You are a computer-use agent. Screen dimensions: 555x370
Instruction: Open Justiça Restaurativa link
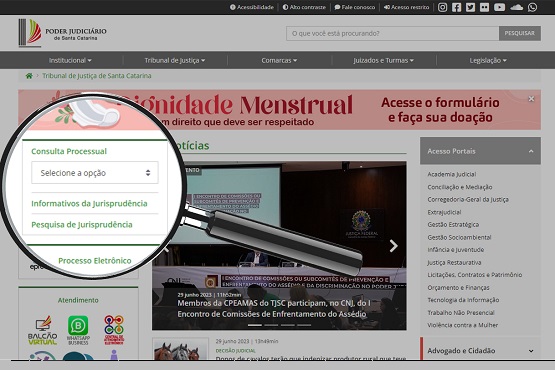pyautogui.click(x=454, y=262)
